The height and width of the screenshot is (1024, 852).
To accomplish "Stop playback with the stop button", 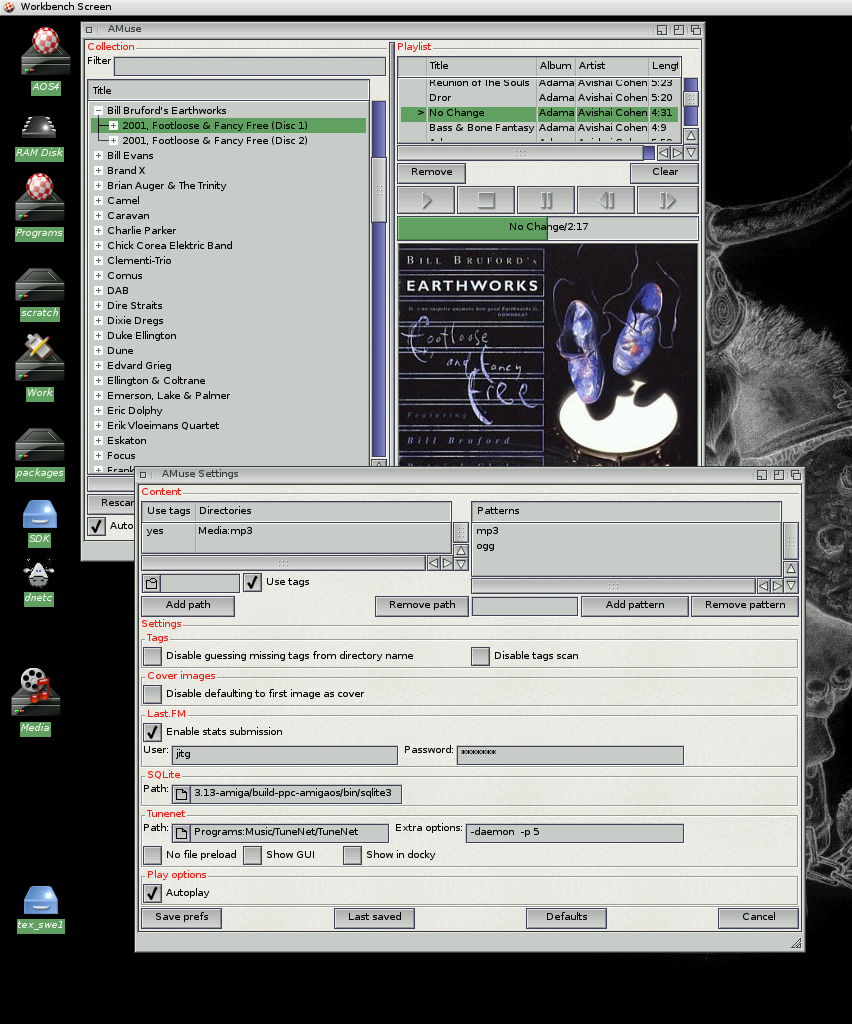I will (x=486, y=200).
